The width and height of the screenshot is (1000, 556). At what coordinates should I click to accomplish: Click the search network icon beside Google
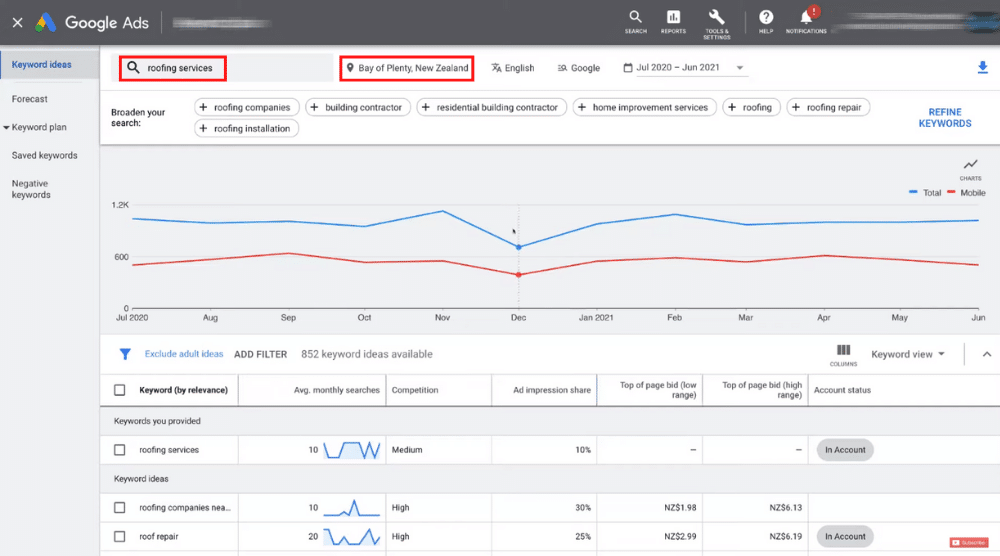pyautogui.click(x=562, y=68)
